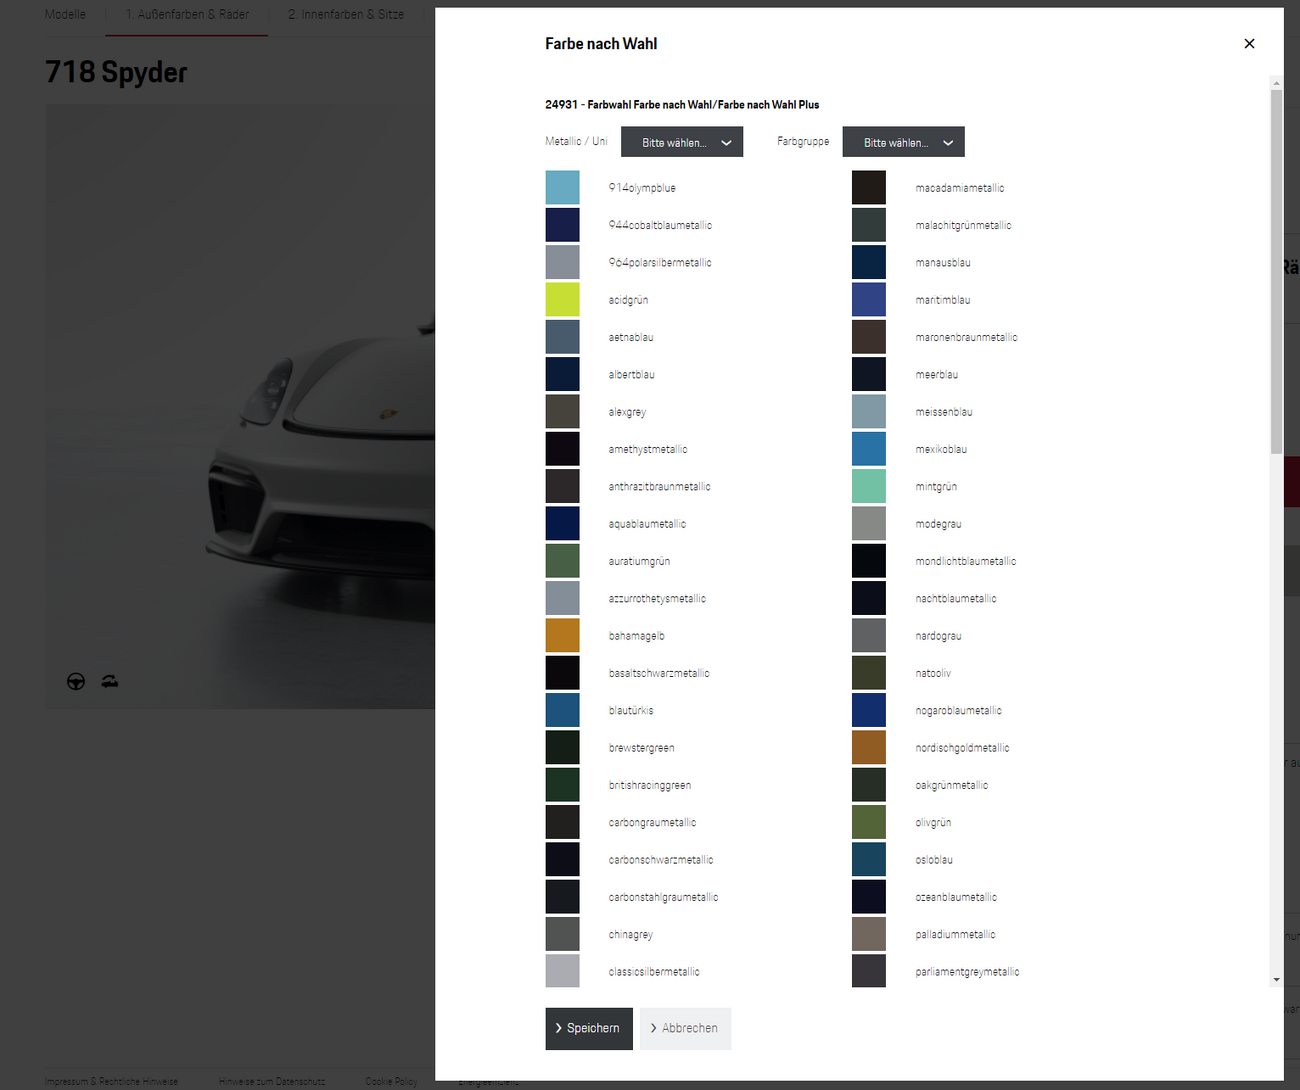
Task: Select the maritimblau swatch
Action: point(869,299)
